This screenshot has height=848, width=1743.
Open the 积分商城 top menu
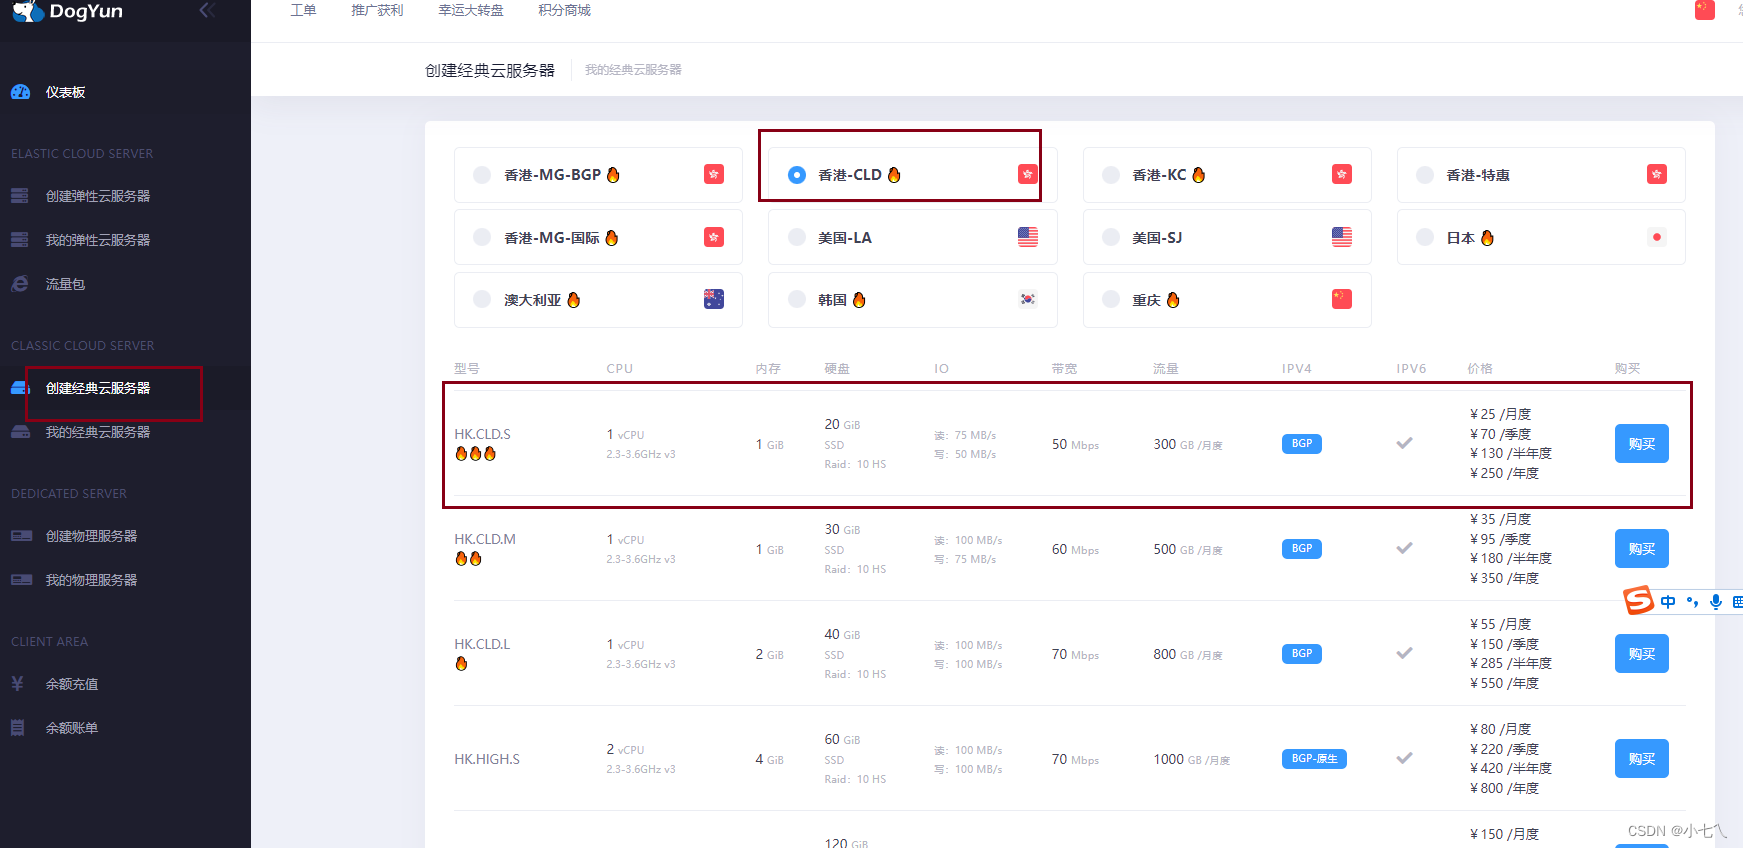tap(564, 10)
